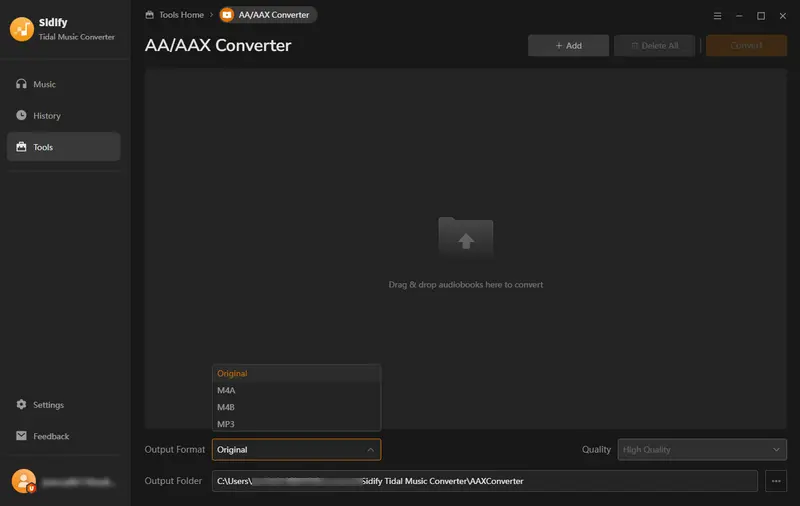Image resolution: width=800 pixels, height=506 pixels.
Task: Go back to Tools Home breadcrumb
Action: click(174, 15)
